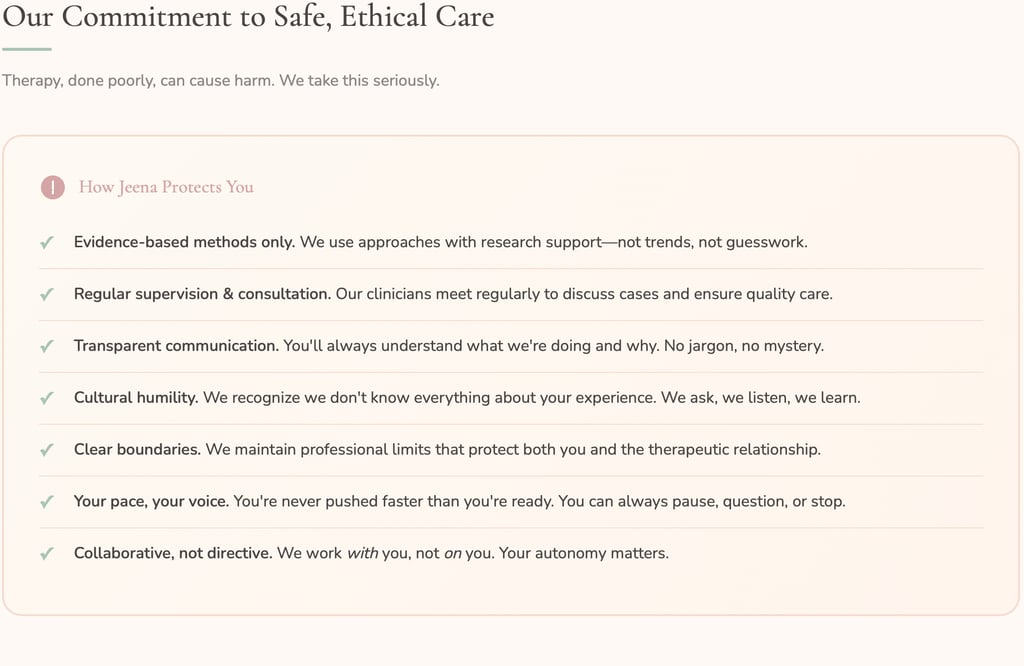Viewport: 1024px width, 666px height.
Task: Click the checkmark next to Cultural humility
Action: tap(46, 398)
